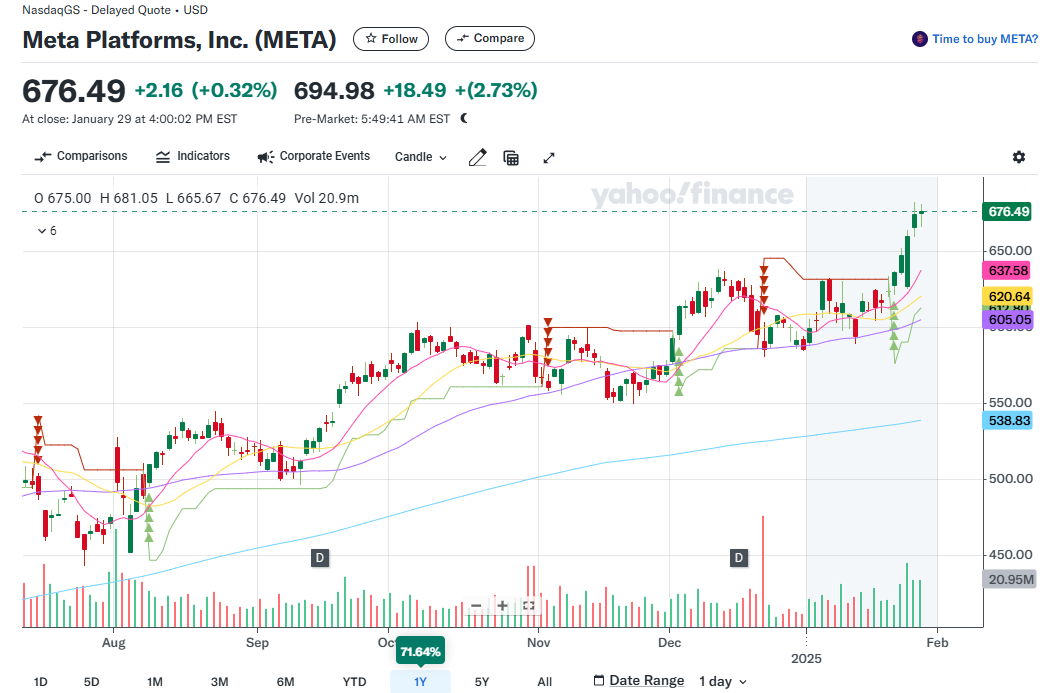This screenshot has height=693, width=1045.
Task: Expand the collapsed indicators list showing 6
Action: pos(47,231)
